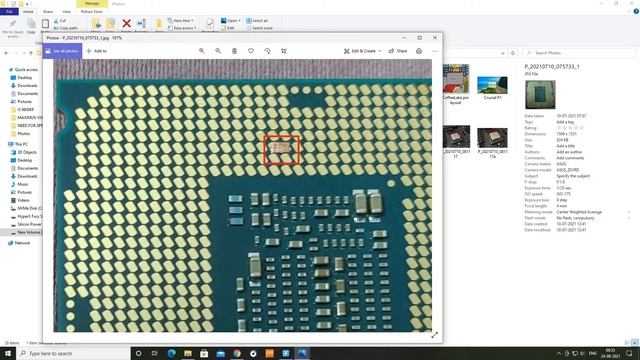This screenshot has height=360, width=640.
Task: Click the Paste icon in Explorer ribbon
Action: pyautogui.click(x=45, y=25)
